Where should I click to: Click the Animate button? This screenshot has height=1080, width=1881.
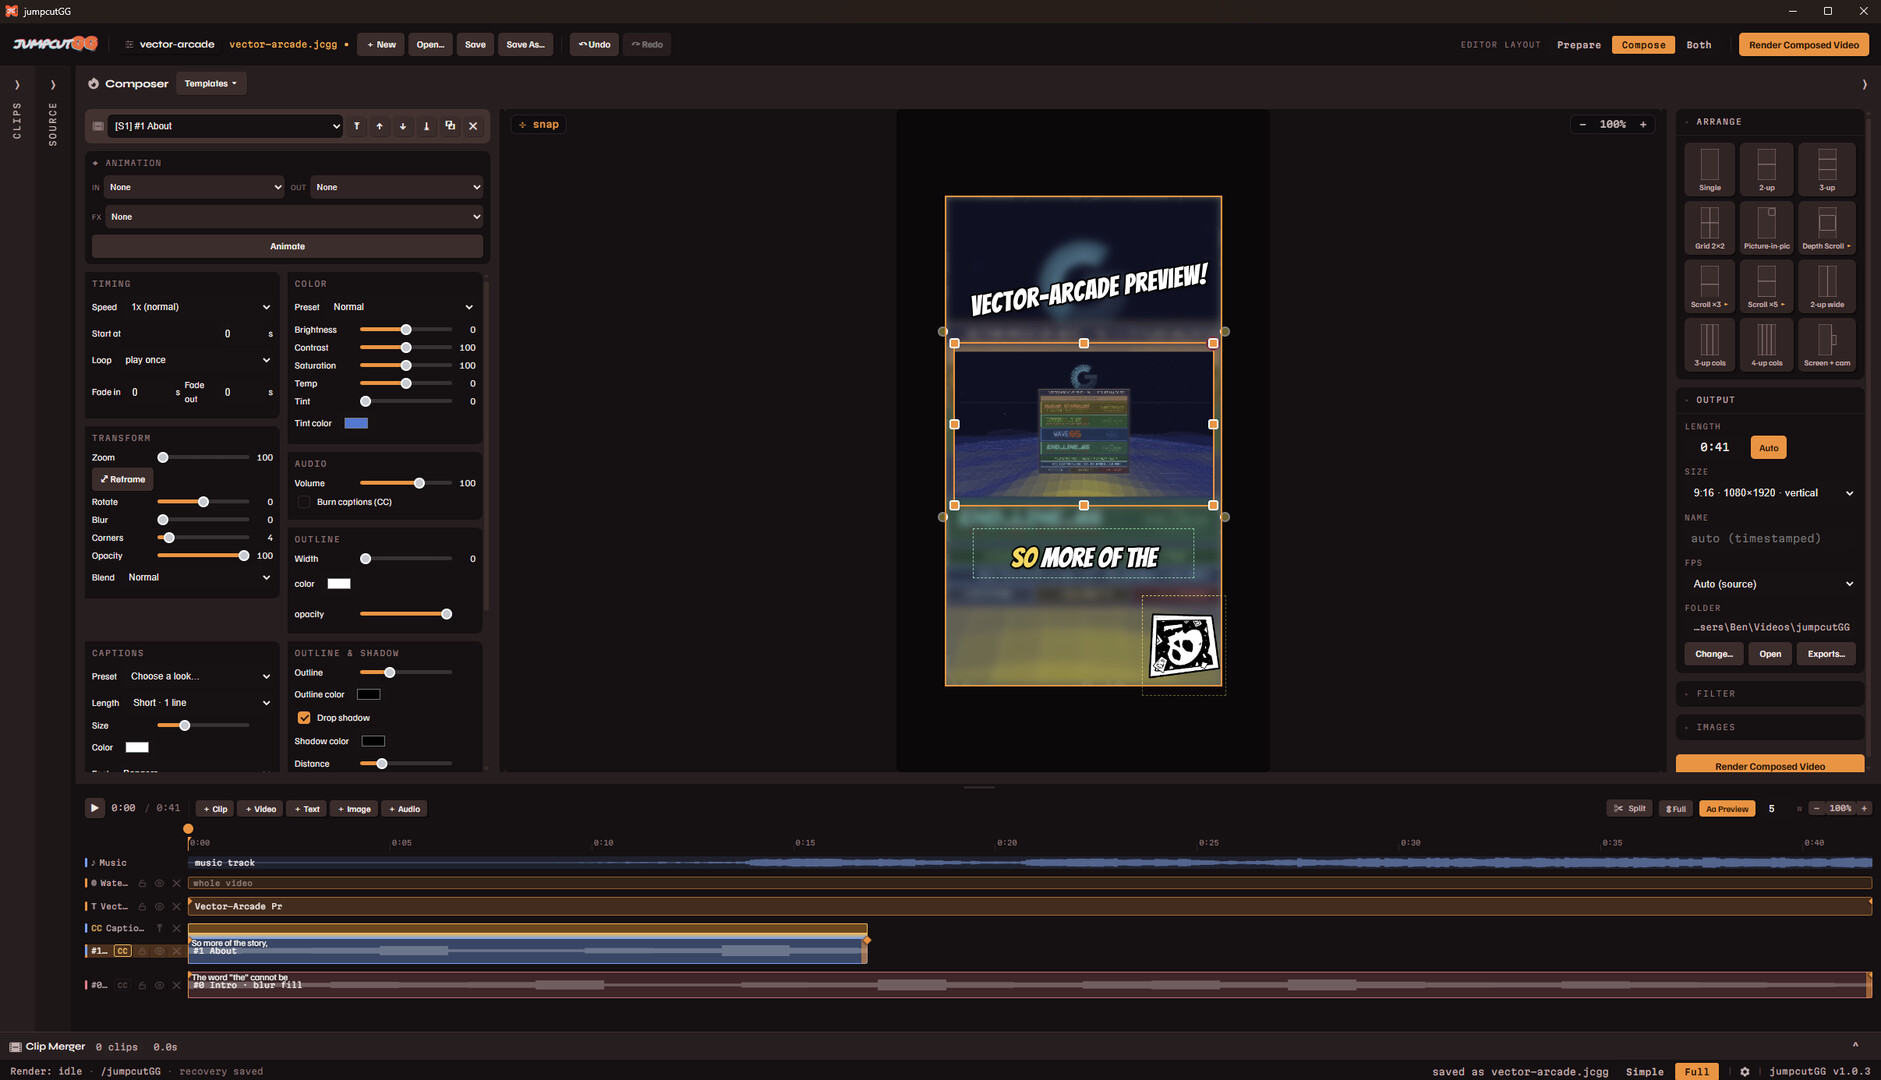(x=287, y=246)
